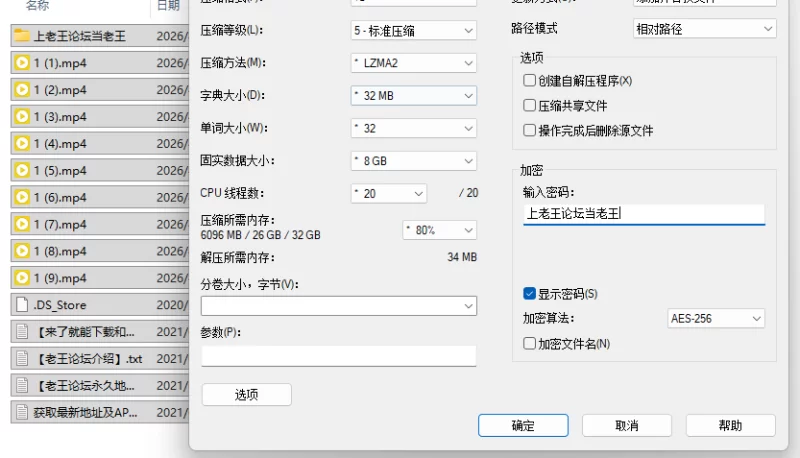
Task: Click the 名称 column header in file list
Action: click(x=37, y=6)
